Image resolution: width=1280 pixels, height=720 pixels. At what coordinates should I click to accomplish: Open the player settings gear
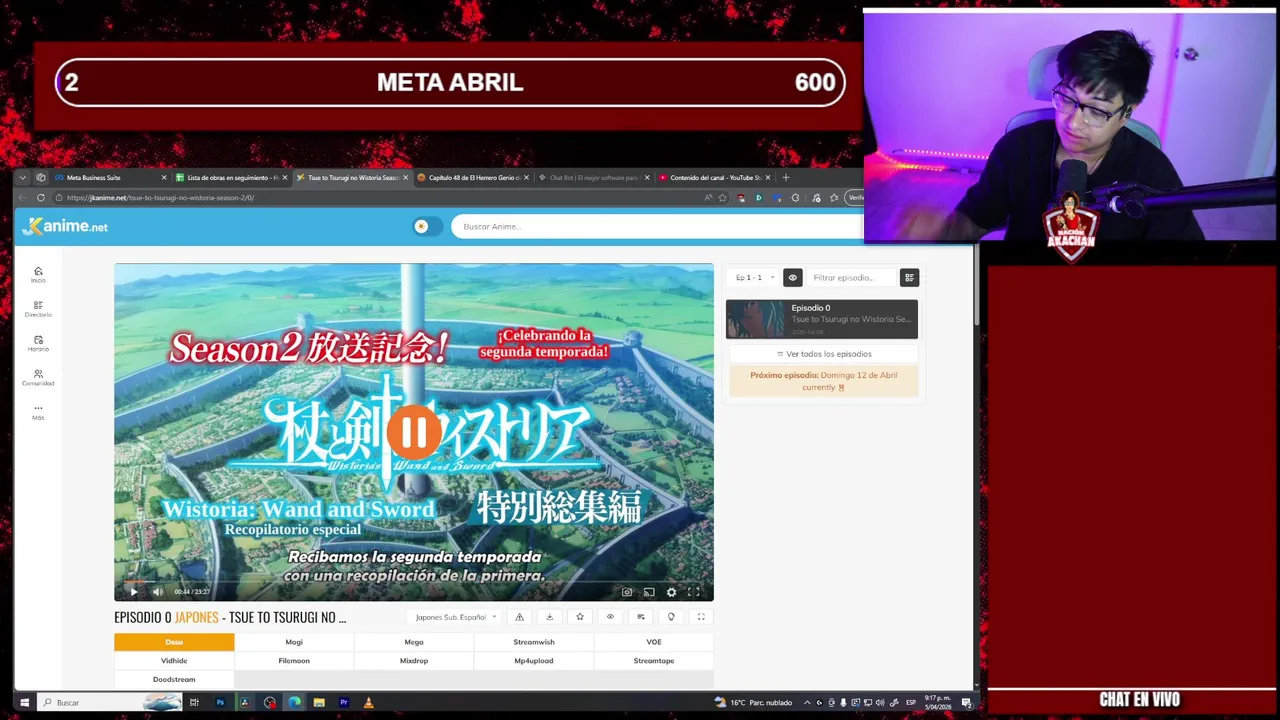click(x=671, y=592)
